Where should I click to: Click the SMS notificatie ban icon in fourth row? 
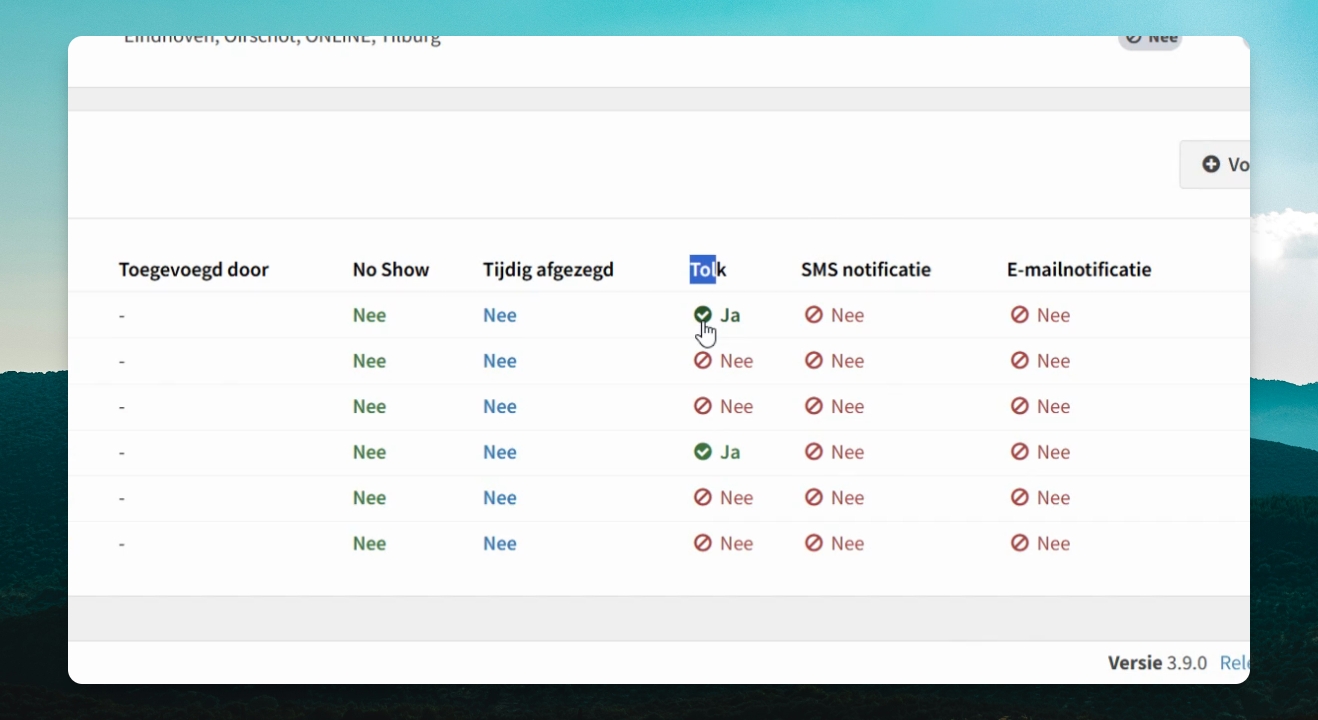tap(814, 452)
